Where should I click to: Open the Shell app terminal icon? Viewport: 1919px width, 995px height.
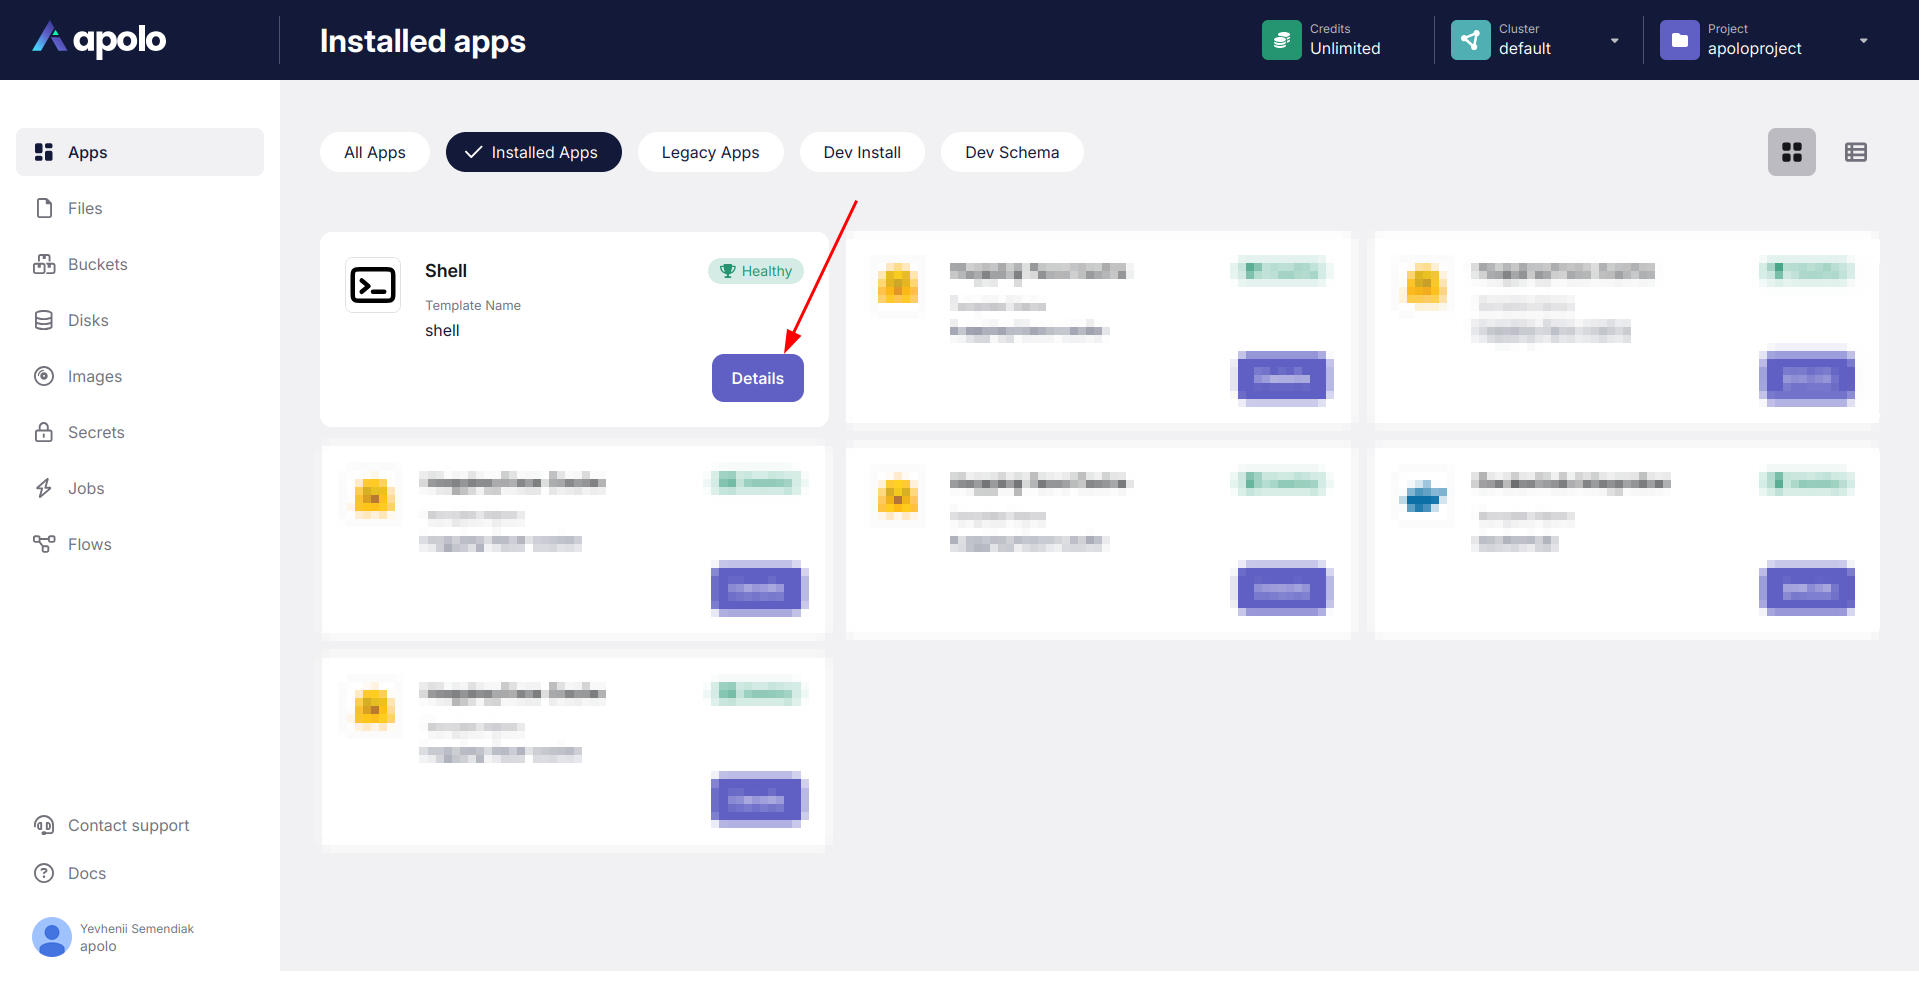pos(373,285)
